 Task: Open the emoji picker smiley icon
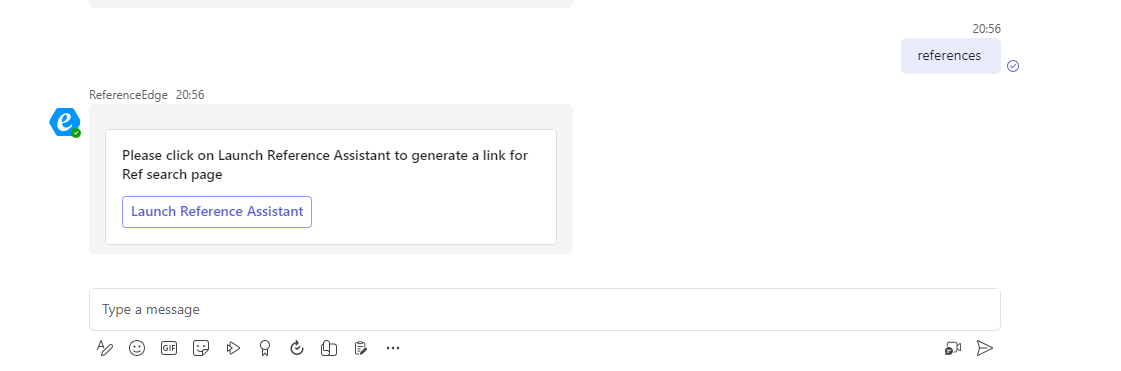(x=137, y=348)
